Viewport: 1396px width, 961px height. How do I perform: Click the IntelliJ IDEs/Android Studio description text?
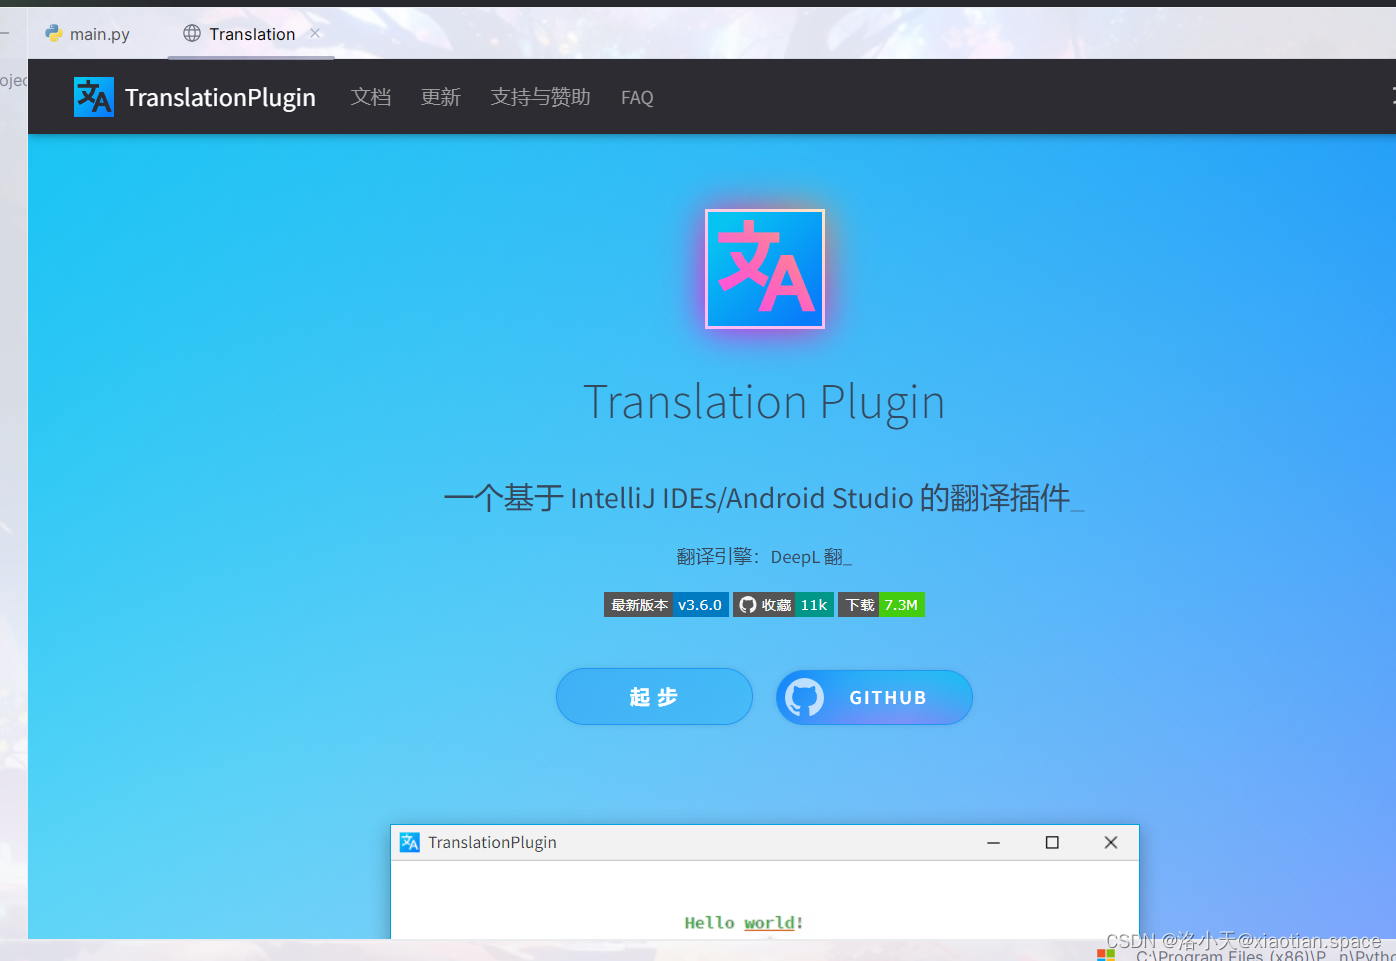(x=764, y=498)
